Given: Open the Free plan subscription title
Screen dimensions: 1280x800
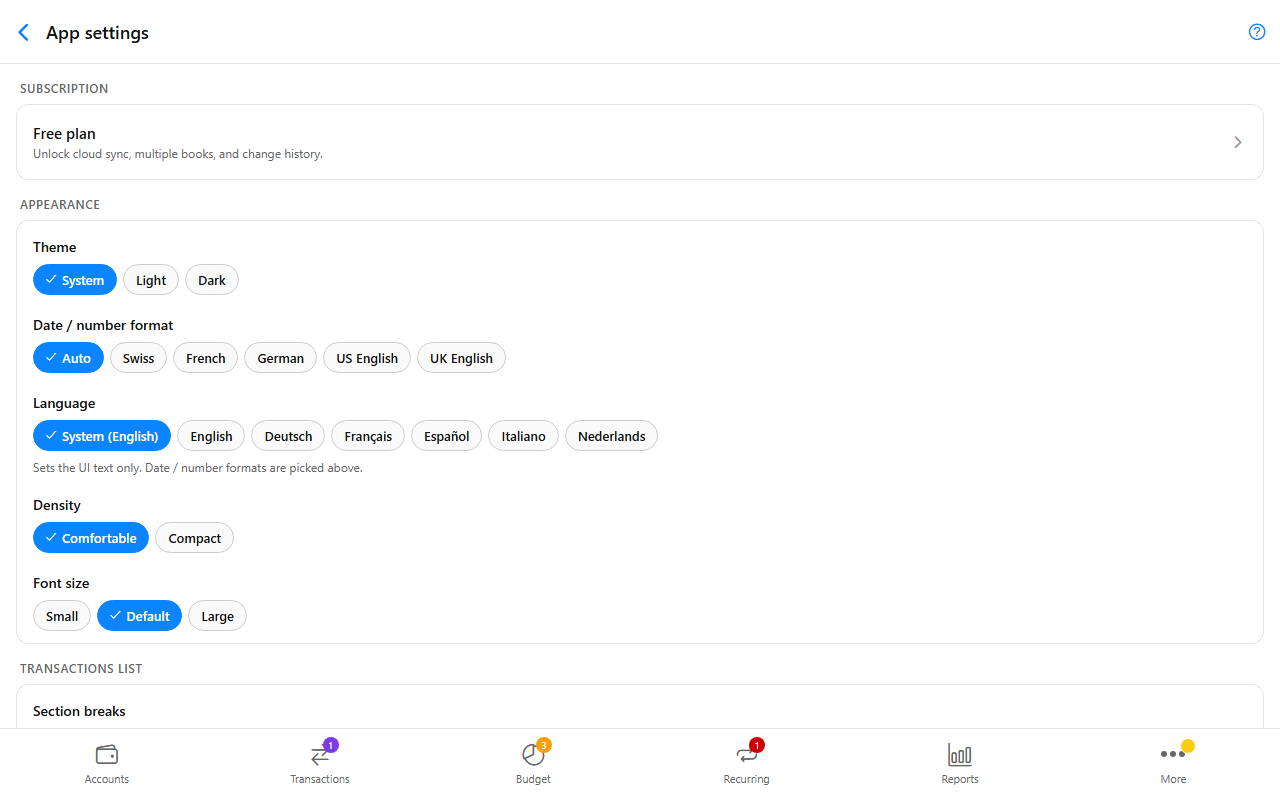Looking at the screenshot, I should pos(64,134).
